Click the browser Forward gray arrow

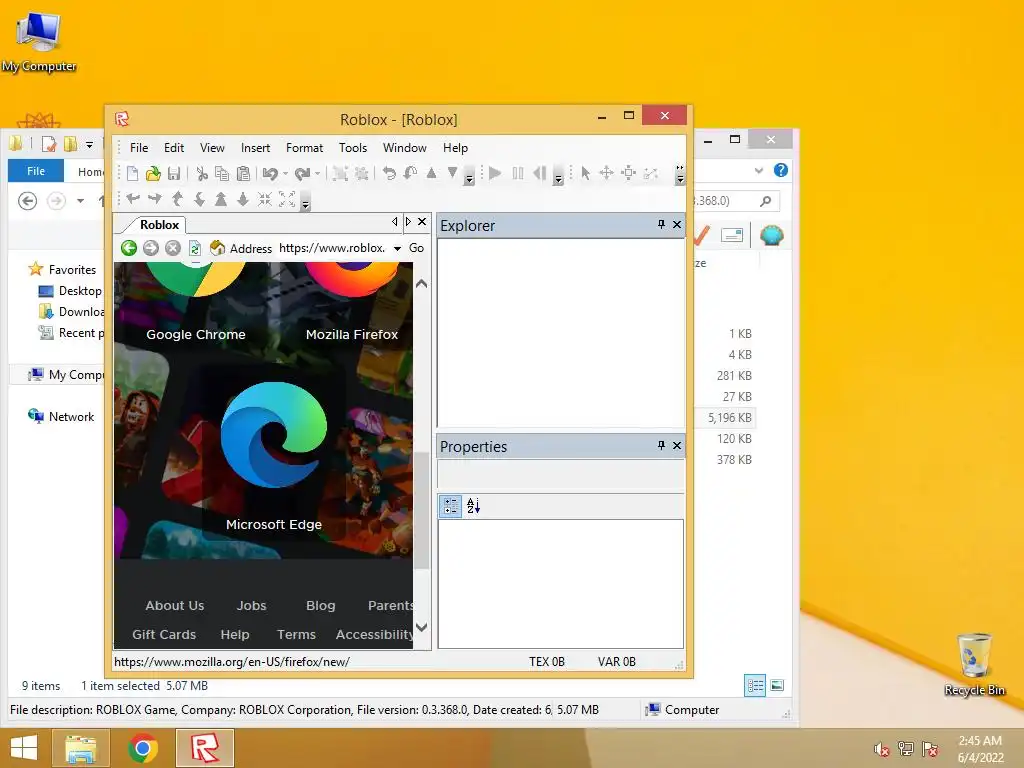pos(151,248)
